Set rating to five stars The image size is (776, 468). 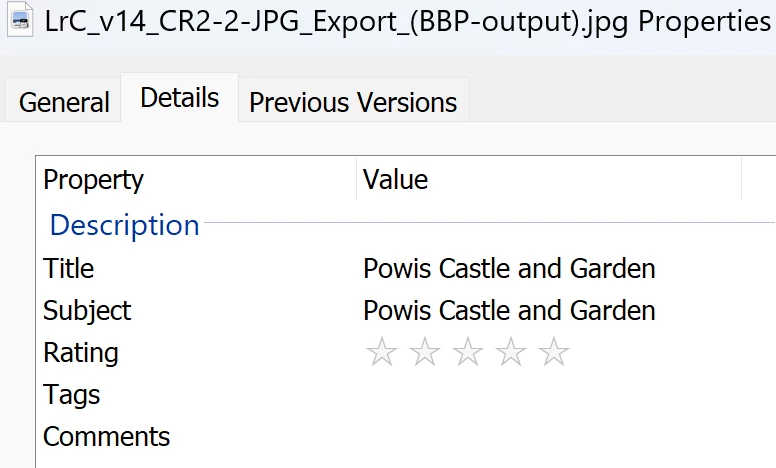pyautogui.click(x=554, y=353)
